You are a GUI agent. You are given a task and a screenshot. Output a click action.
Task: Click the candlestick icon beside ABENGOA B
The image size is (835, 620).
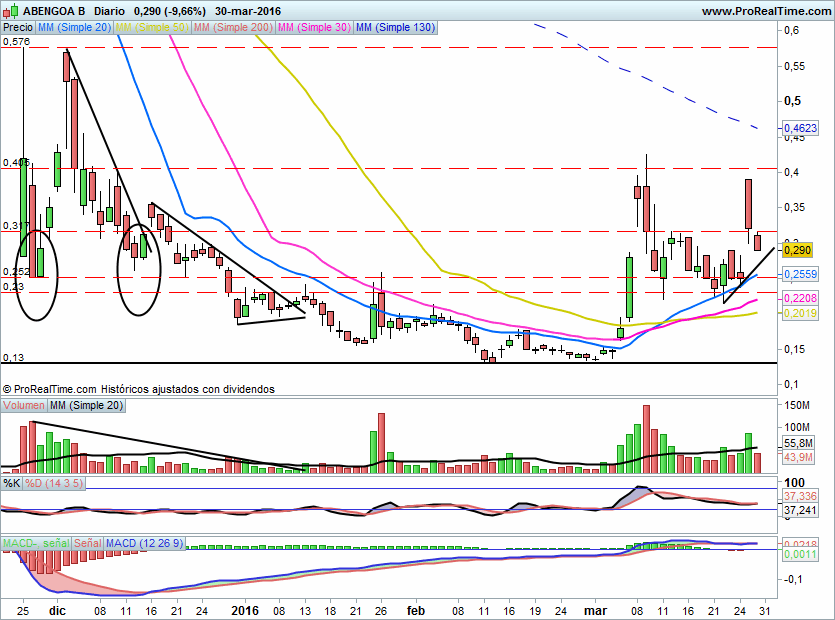(11, 11)
